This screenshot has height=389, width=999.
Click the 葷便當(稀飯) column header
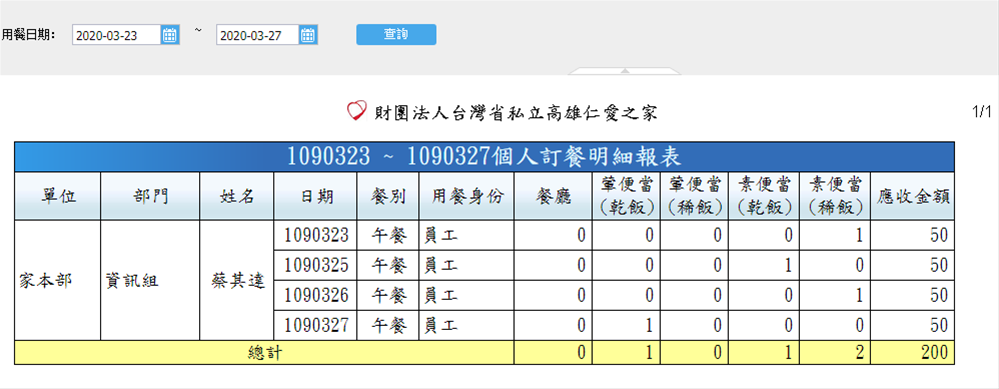(x=694, y=196)
